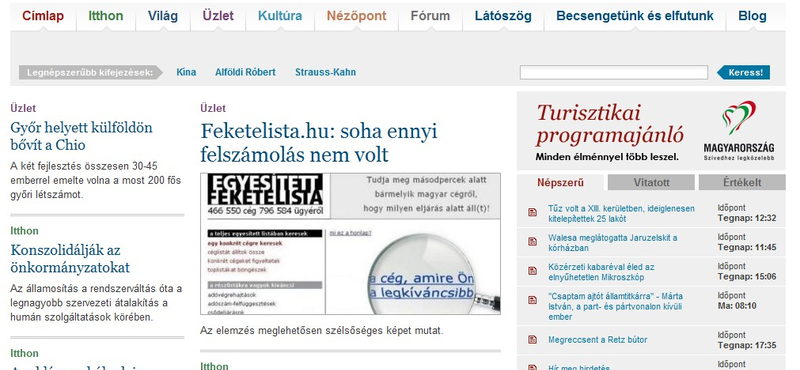Open the Kultúra section in navigation
This screenshot has height=370, width=800.
coord(280,16)
